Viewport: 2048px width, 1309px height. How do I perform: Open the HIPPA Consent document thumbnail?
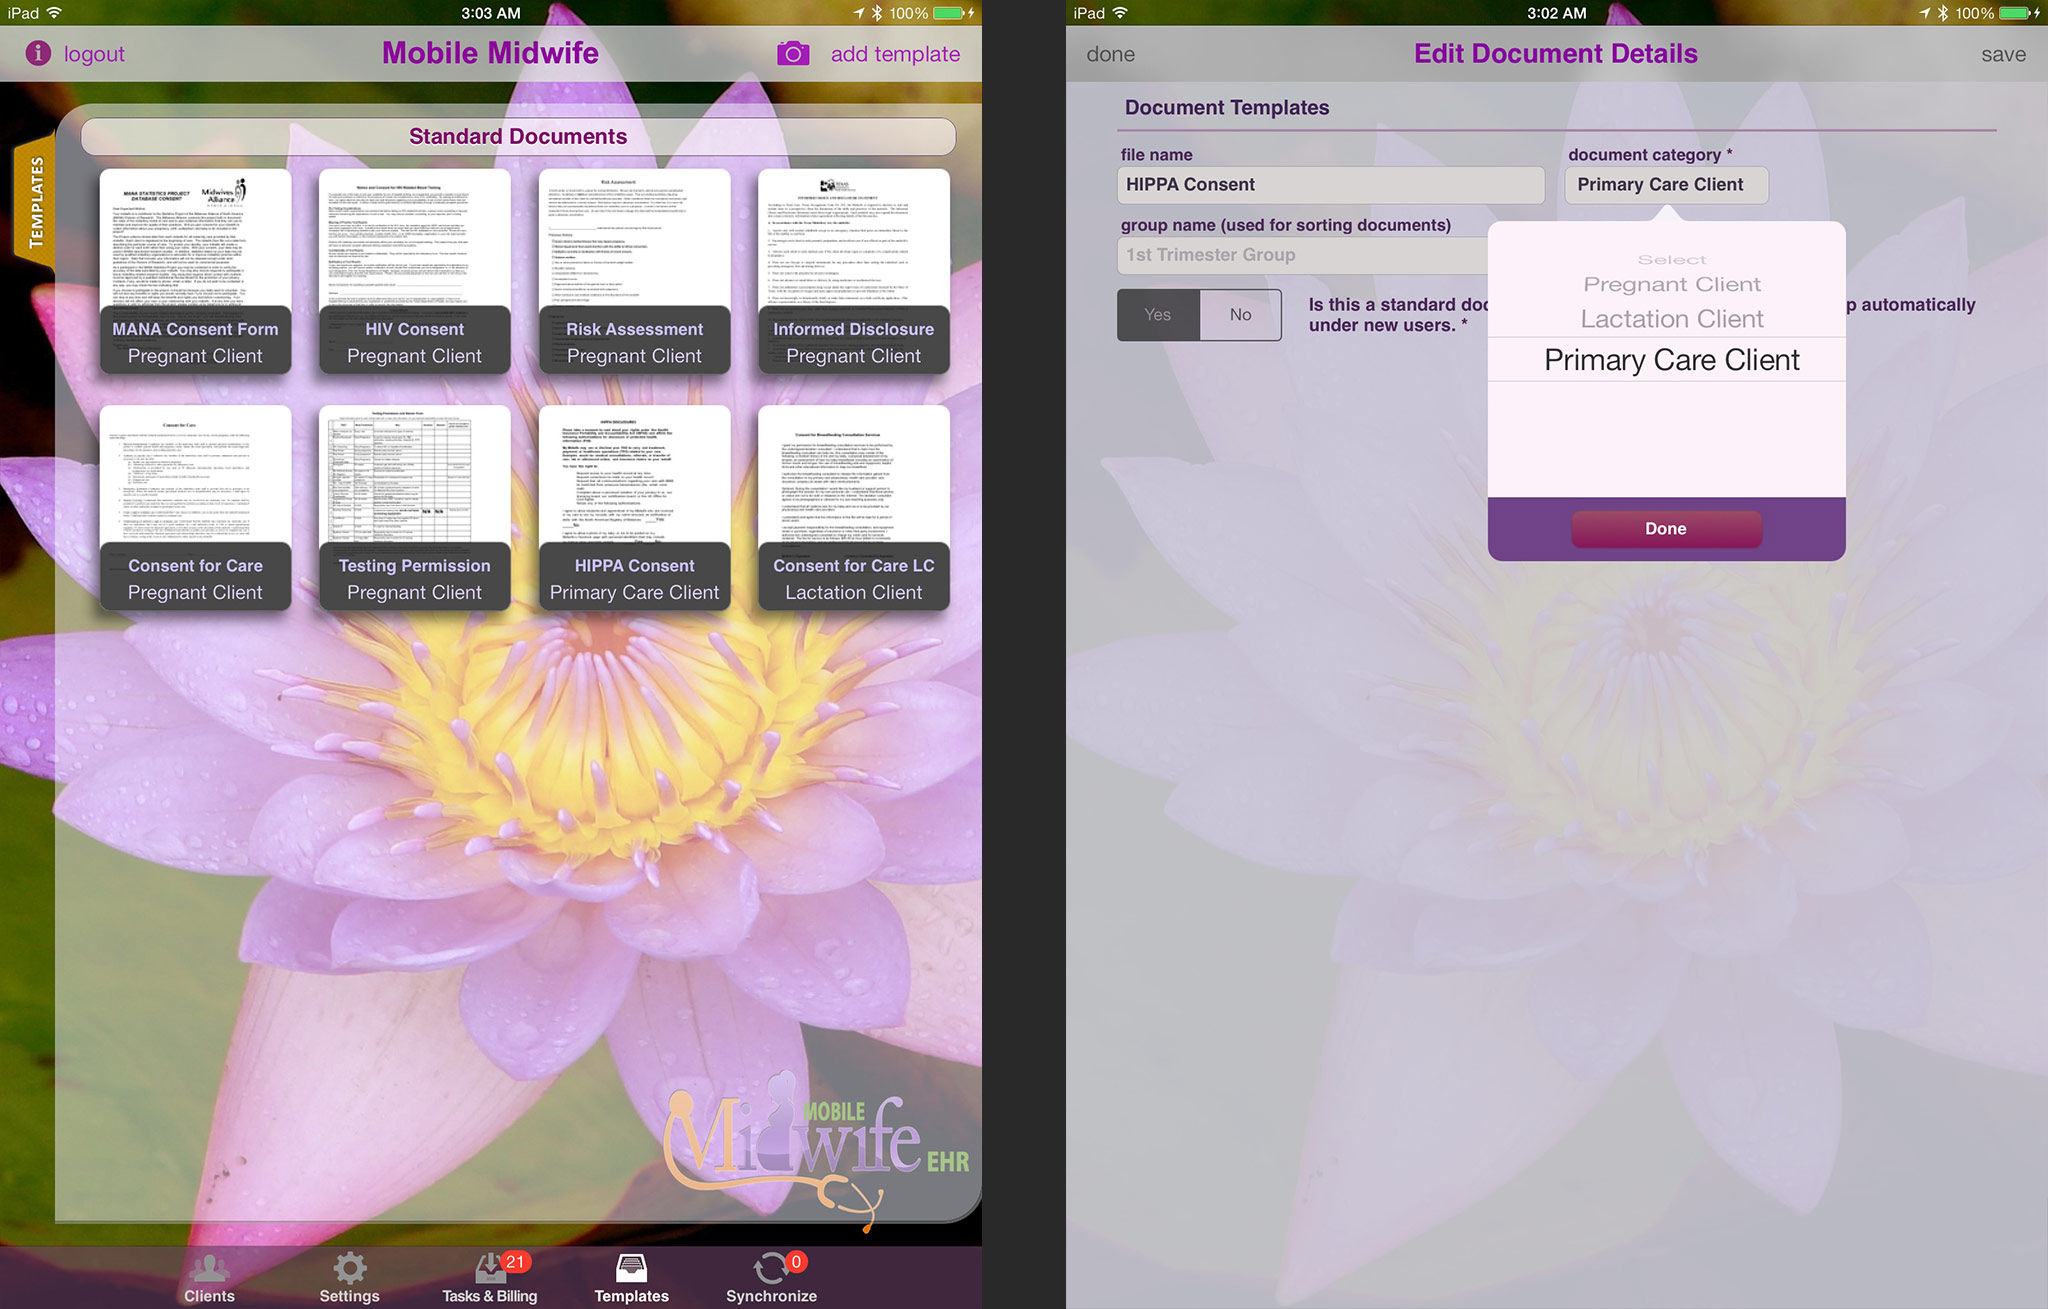(x=634, y=508)
